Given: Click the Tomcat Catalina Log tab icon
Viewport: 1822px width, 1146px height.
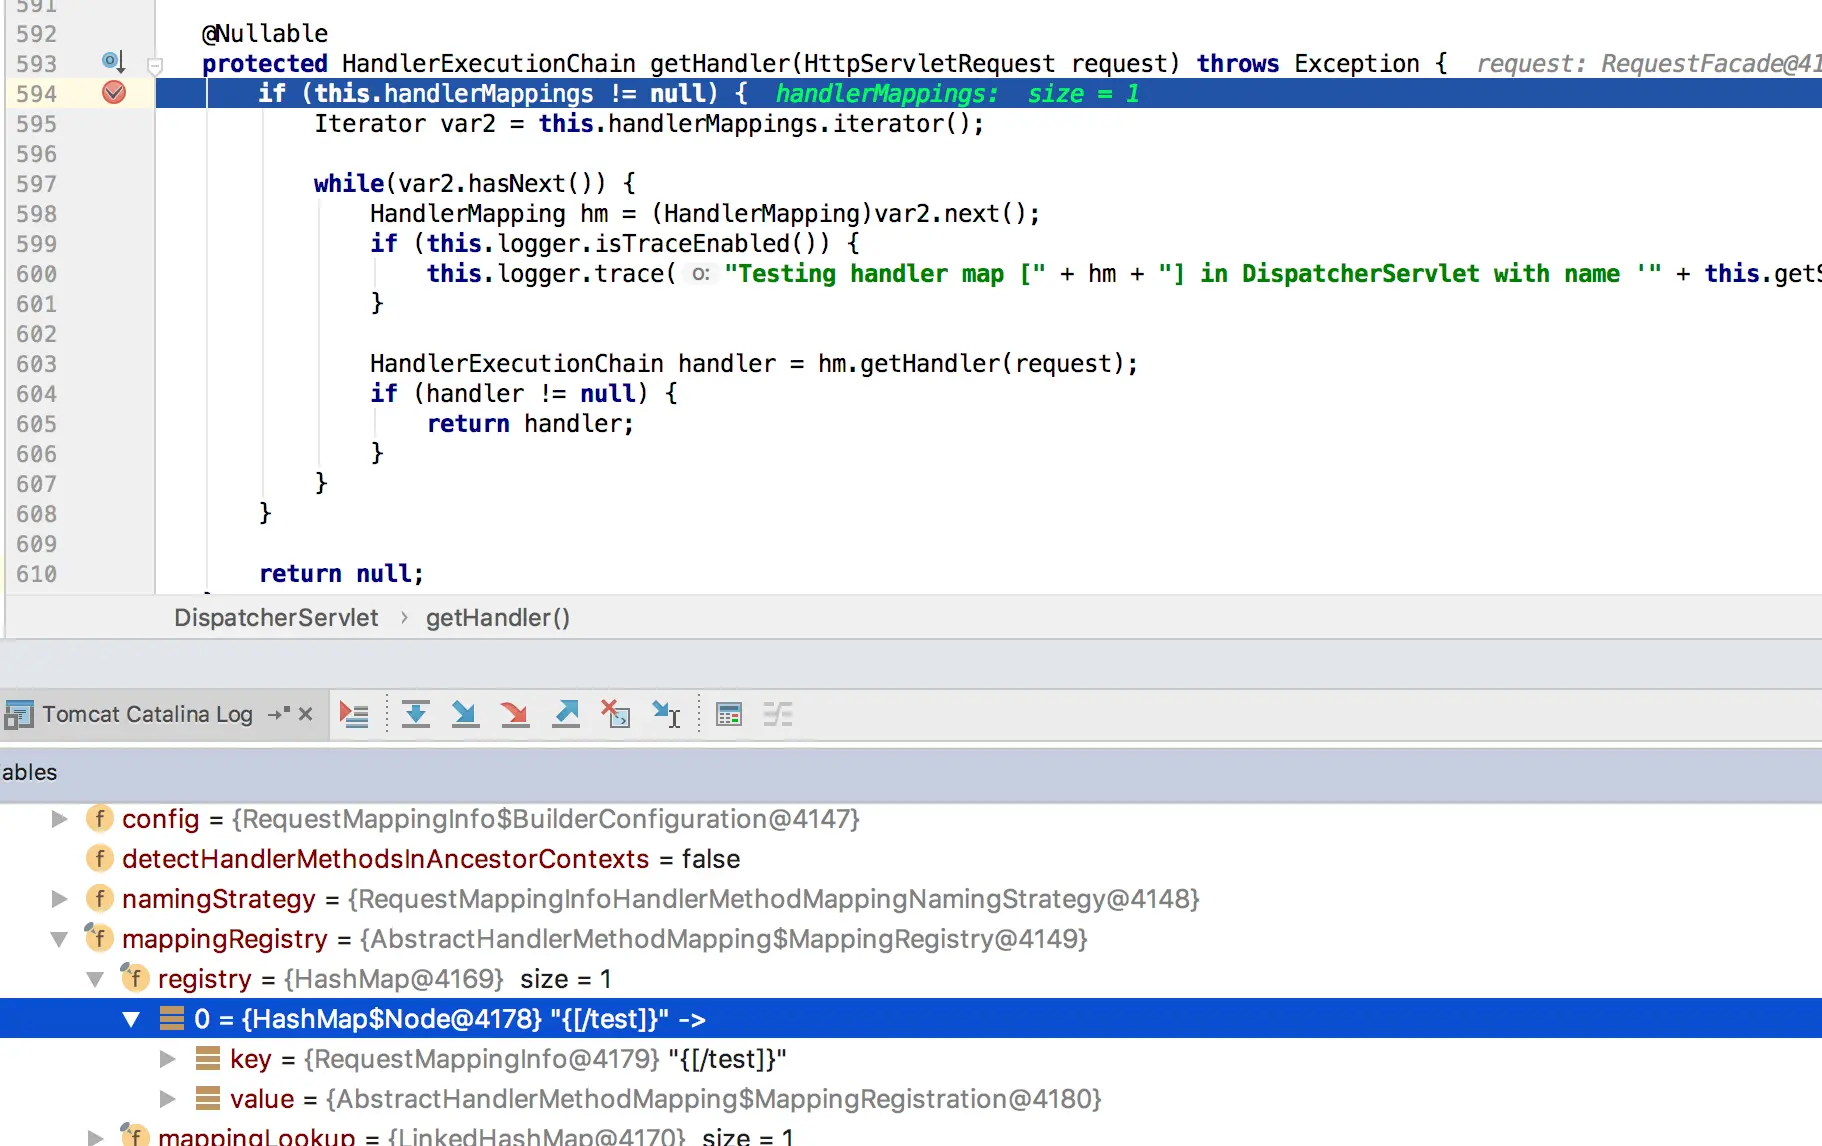Looking at the screenshot, I should 19,715.
